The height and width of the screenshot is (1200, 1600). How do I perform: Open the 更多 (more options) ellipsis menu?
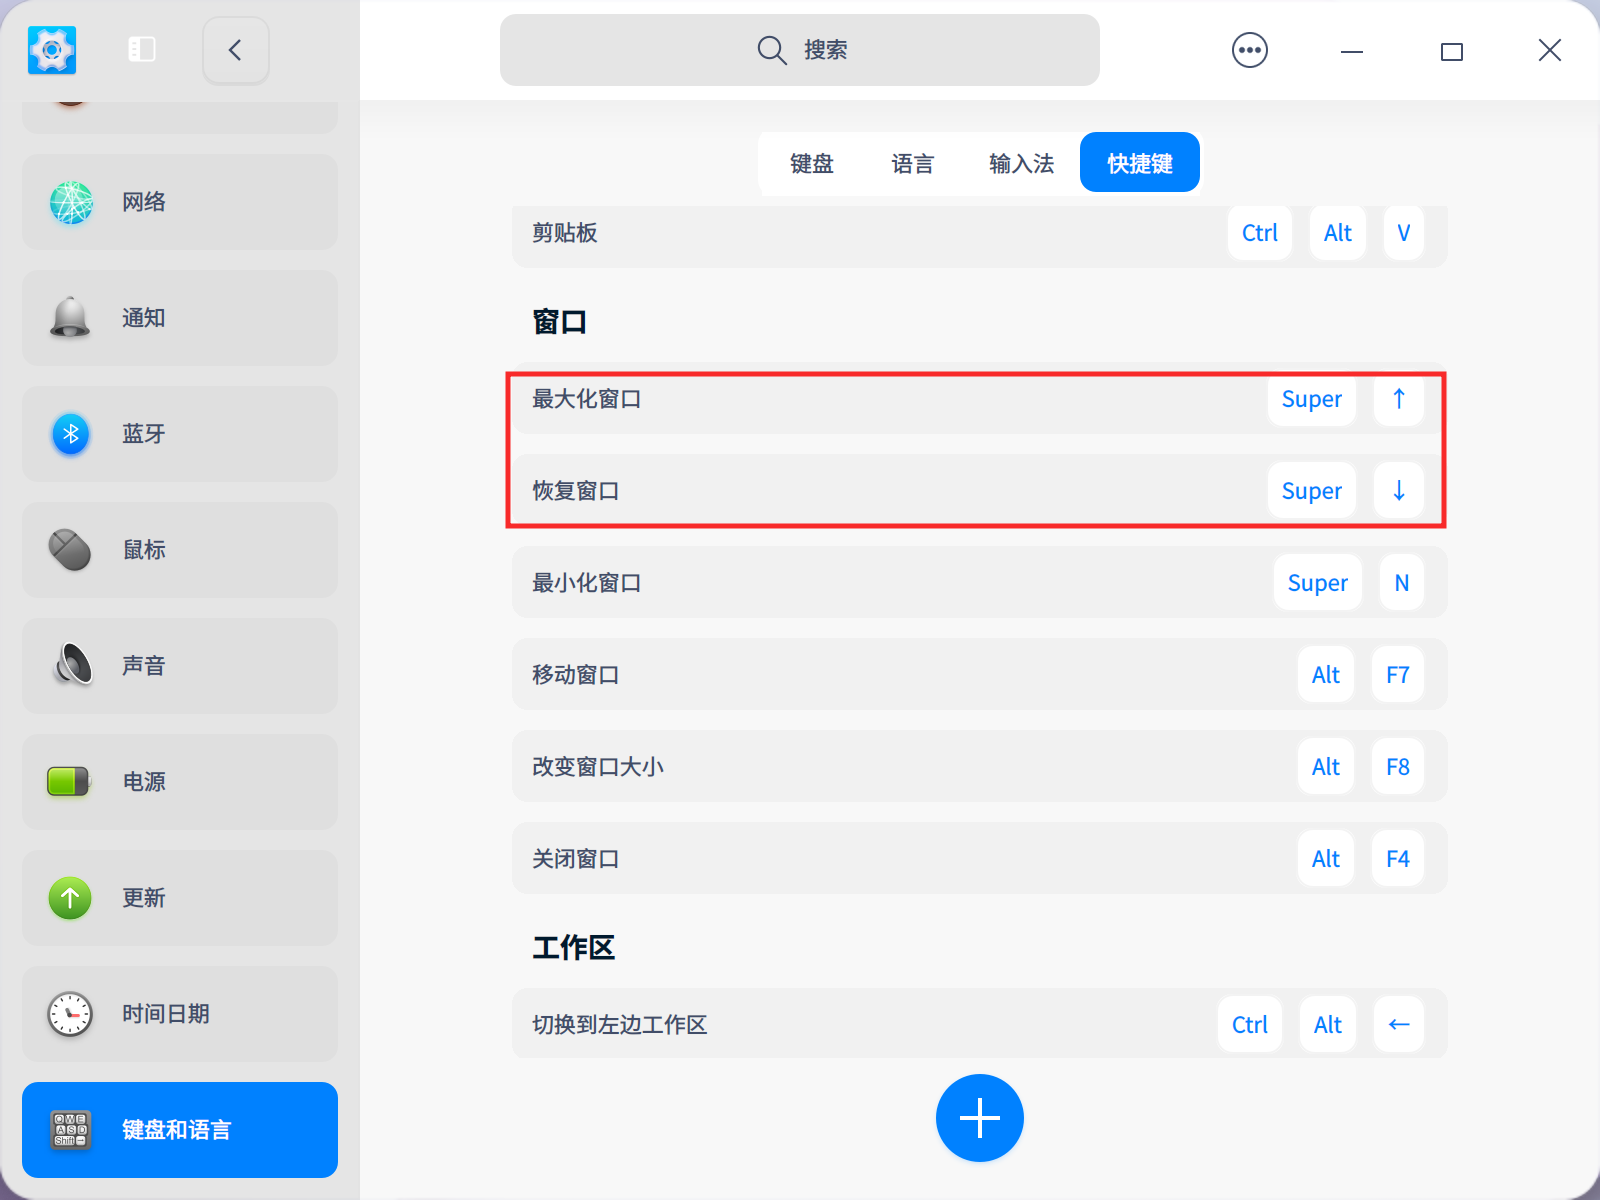(1249, 49)
